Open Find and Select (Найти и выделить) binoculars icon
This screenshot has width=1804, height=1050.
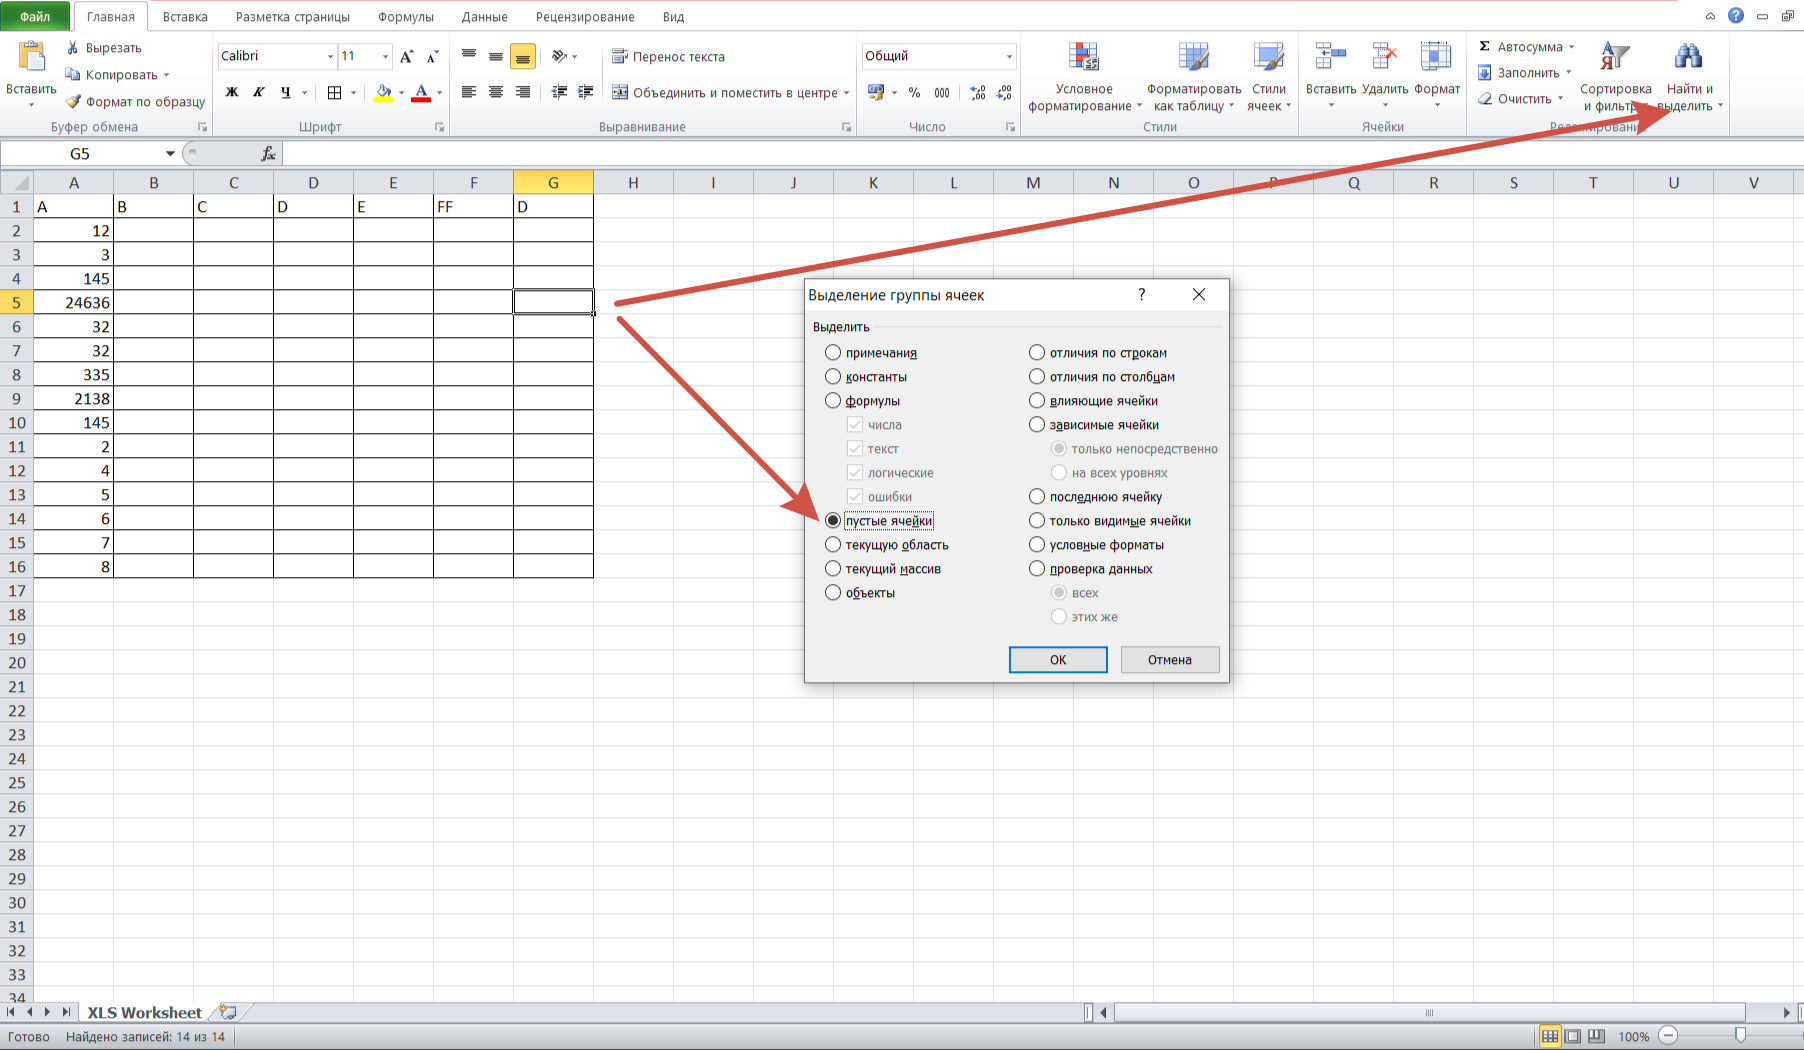pos(1688,58)
